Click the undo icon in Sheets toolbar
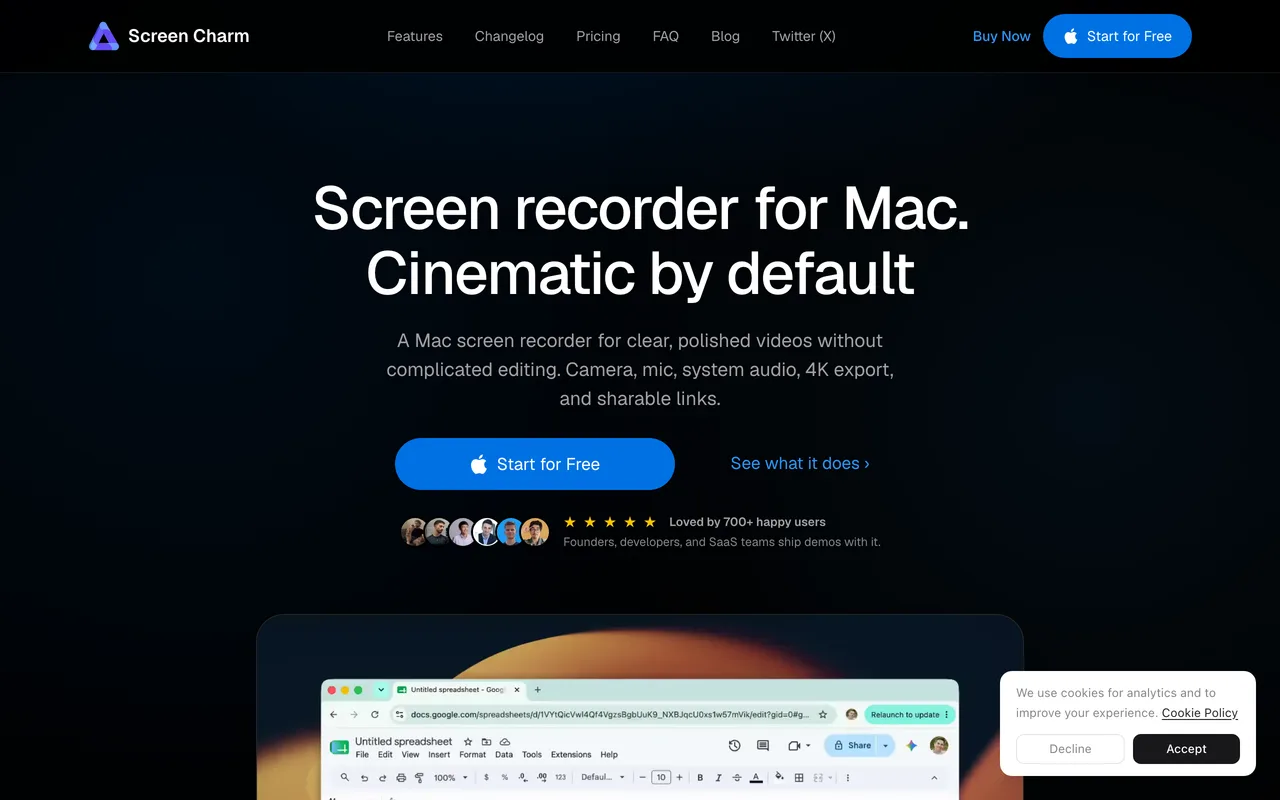Viewport: 1280px width, 800px height. (x=364, y=777)
